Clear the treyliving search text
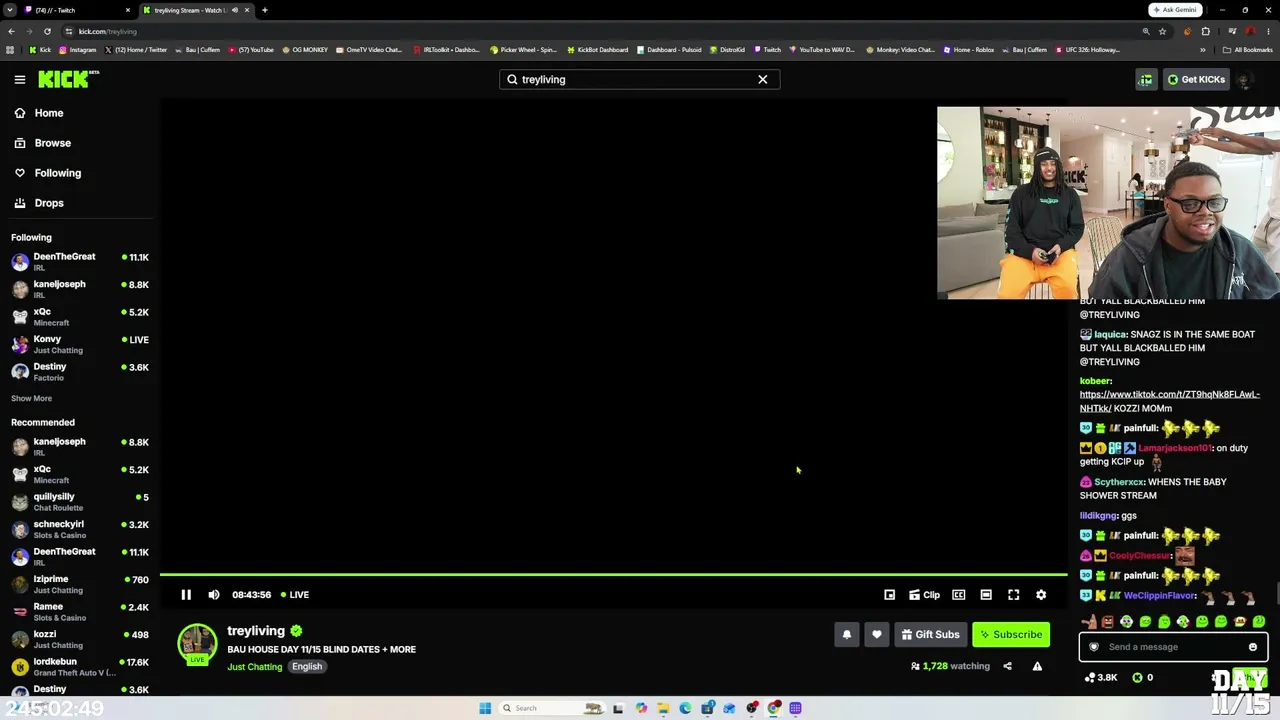This screenshot has height=720, width=1280. pos(762,79)
